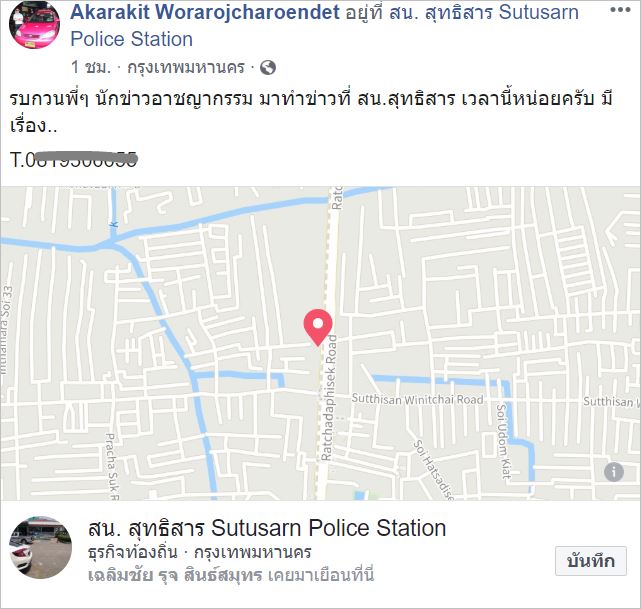Click Sutthisan Winitchai Road map label

417,399
